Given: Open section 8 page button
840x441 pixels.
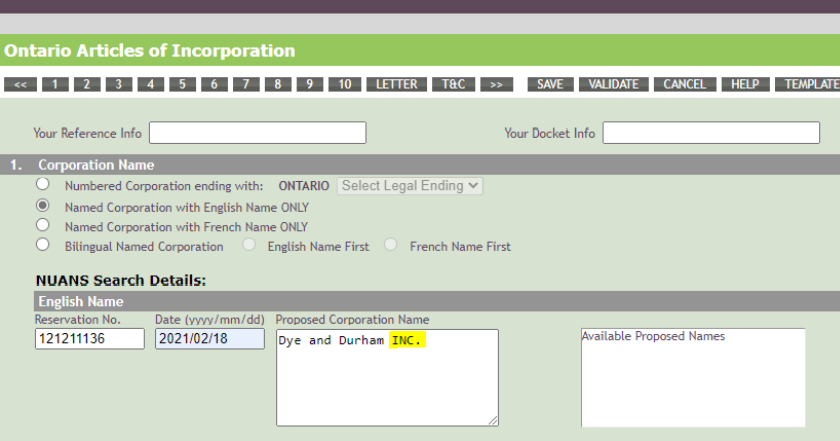Looking at the screenshot, I should pyautogui.click(x=278, y=85).
